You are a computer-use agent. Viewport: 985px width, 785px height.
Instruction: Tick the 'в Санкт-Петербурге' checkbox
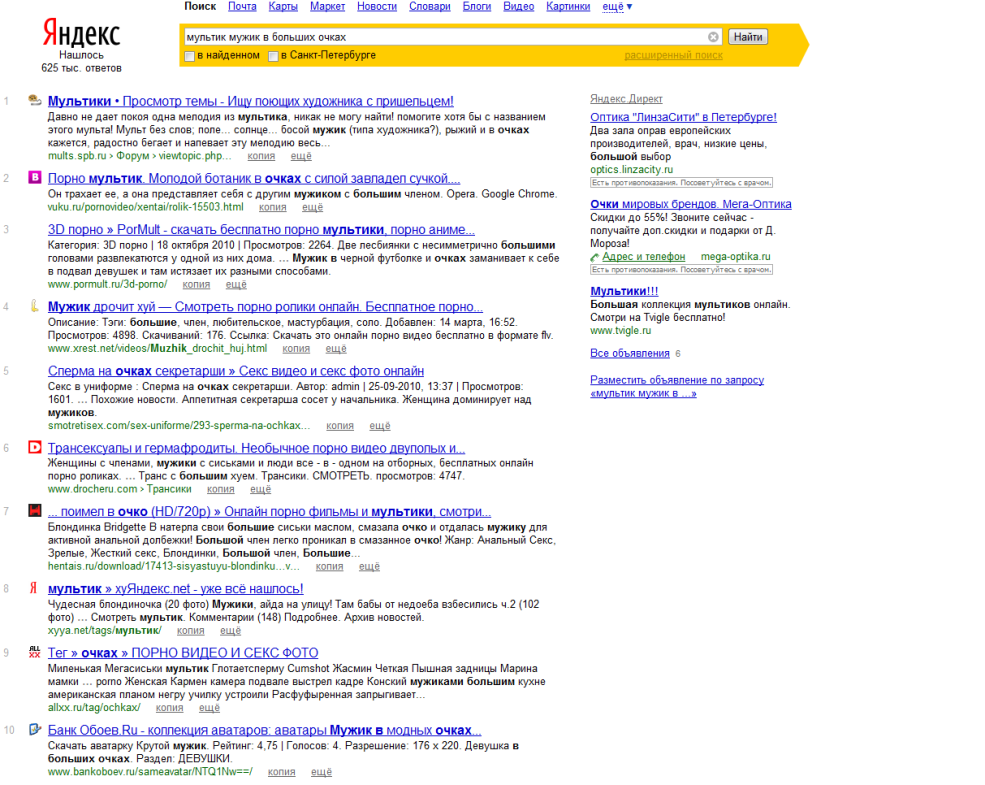coord(273,56)
